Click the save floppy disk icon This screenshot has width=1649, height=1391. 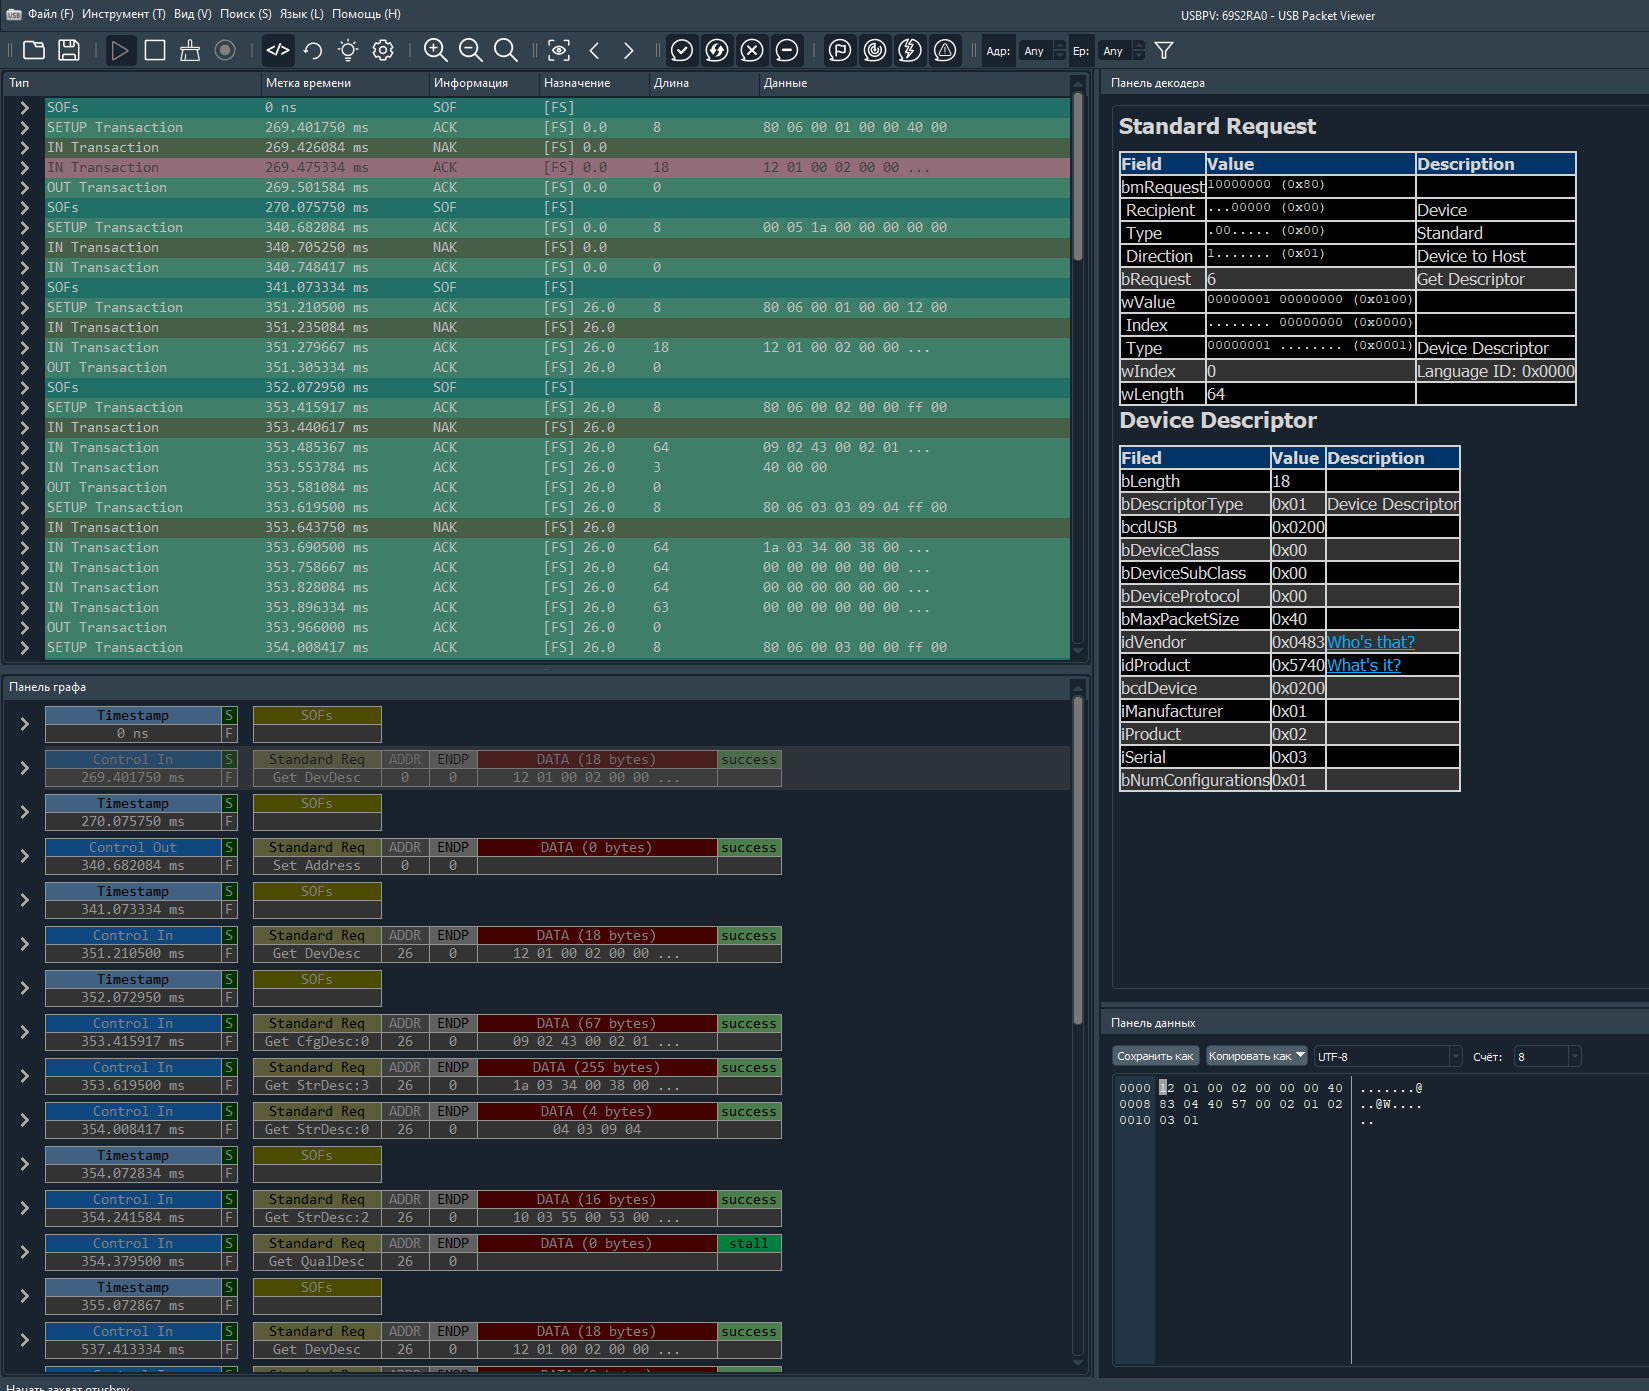point(69,50)
